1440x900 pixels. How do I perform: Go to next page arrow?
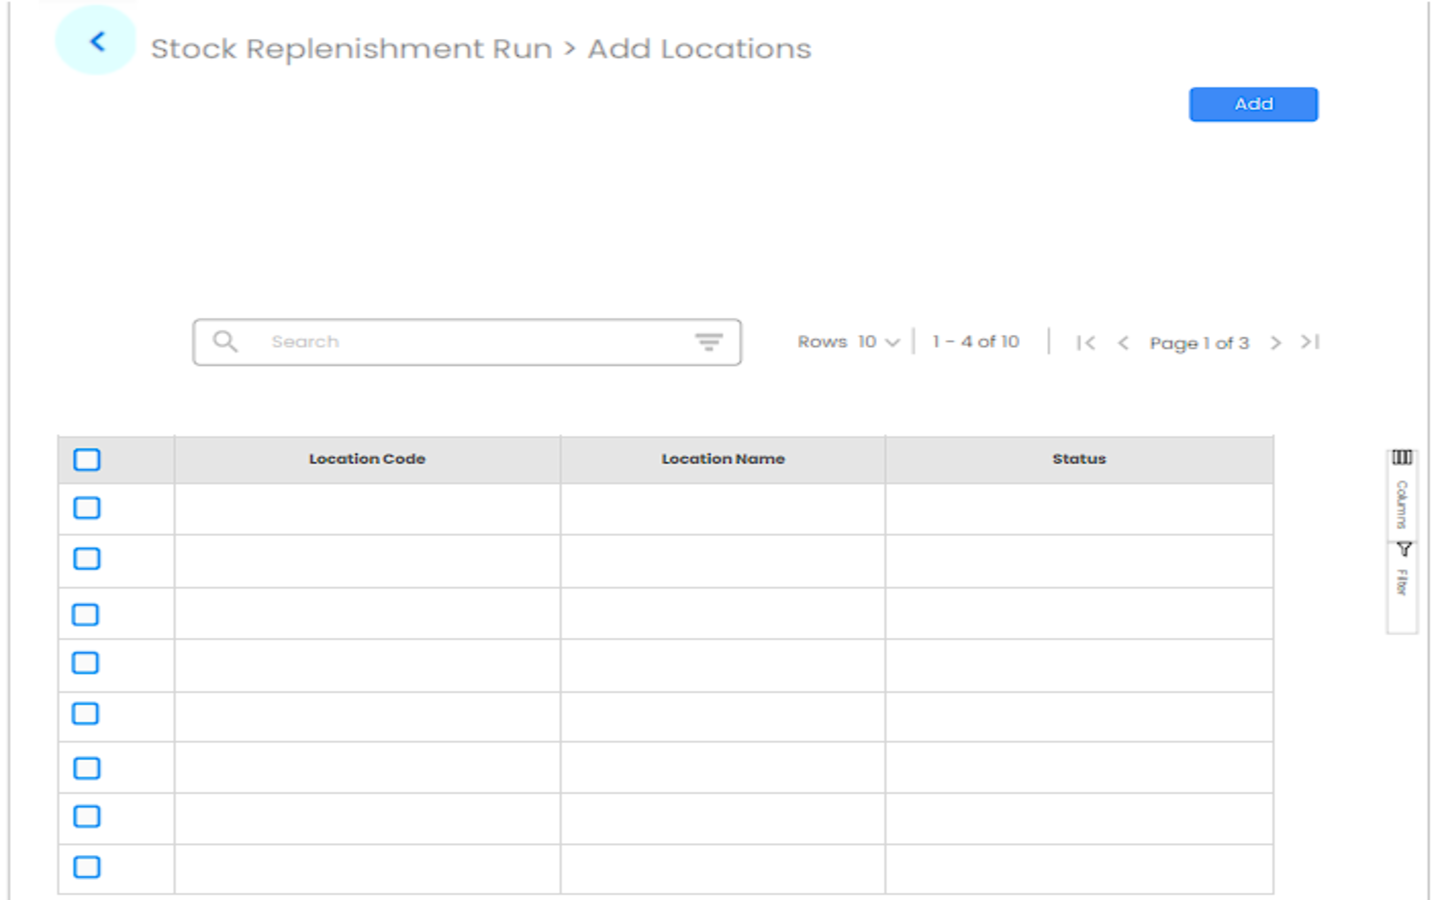(1275, 343)
